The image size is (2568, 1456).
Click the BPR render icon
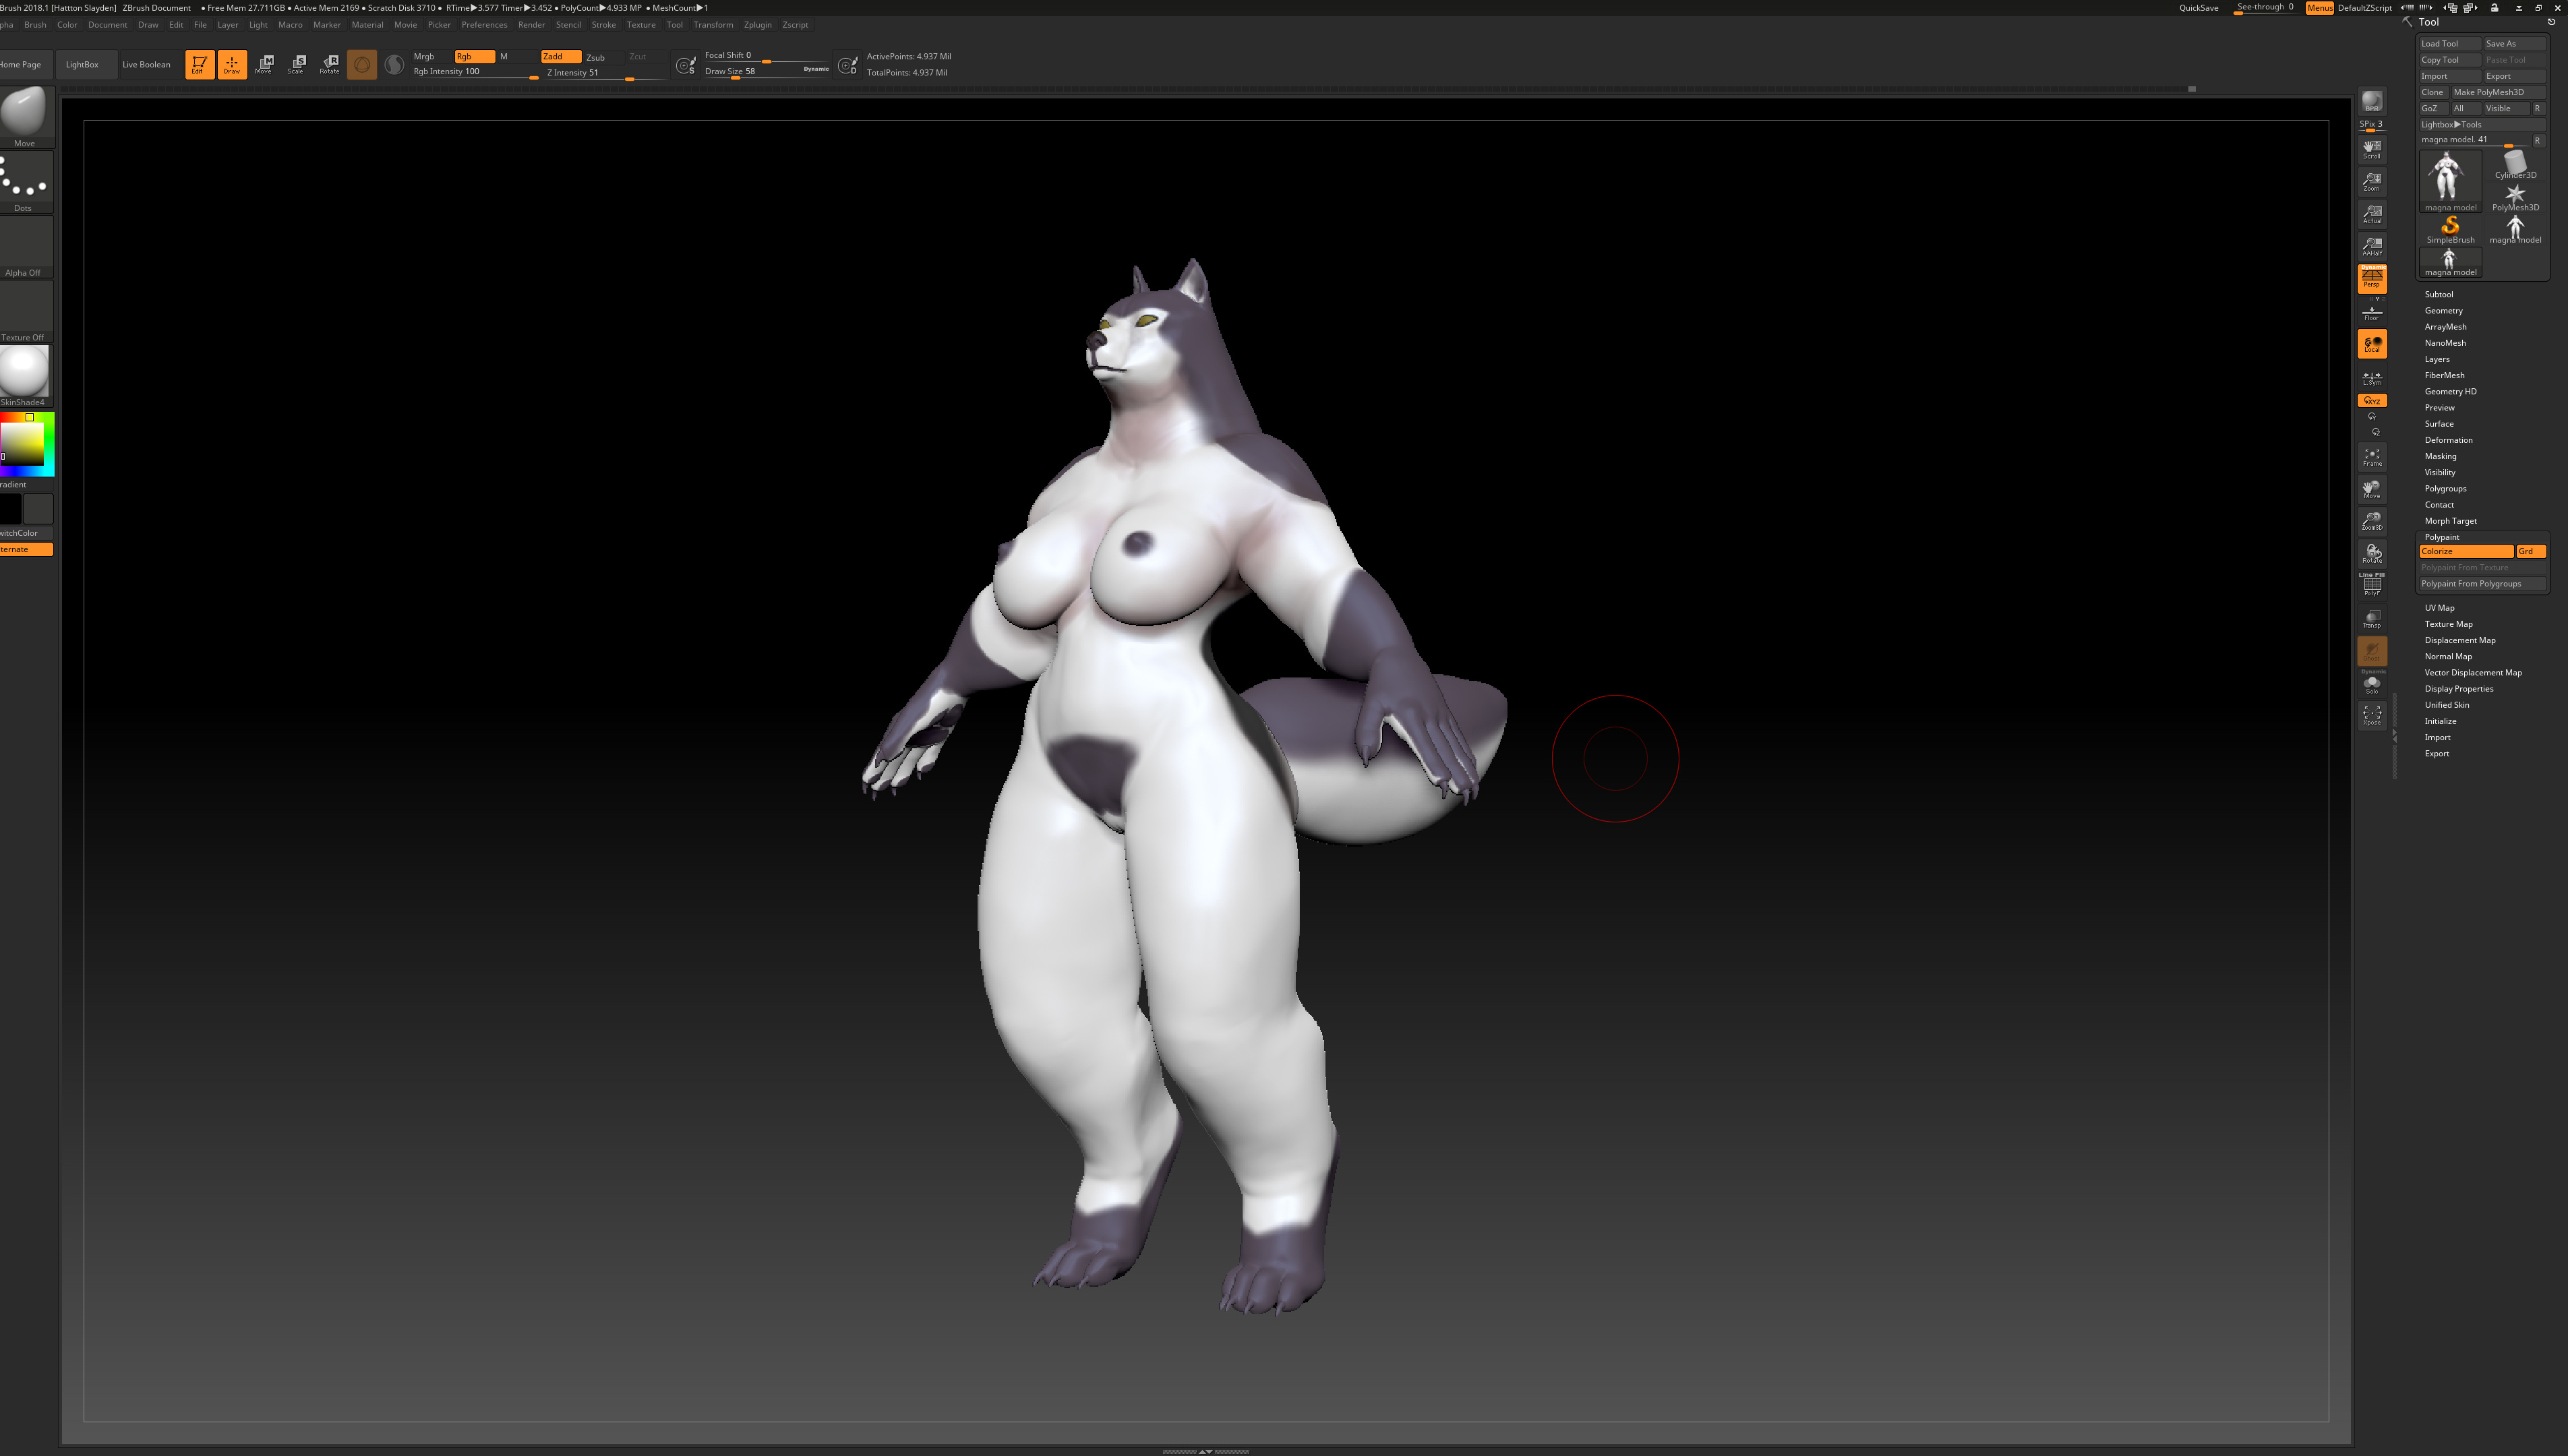[x=2371, y=102]
